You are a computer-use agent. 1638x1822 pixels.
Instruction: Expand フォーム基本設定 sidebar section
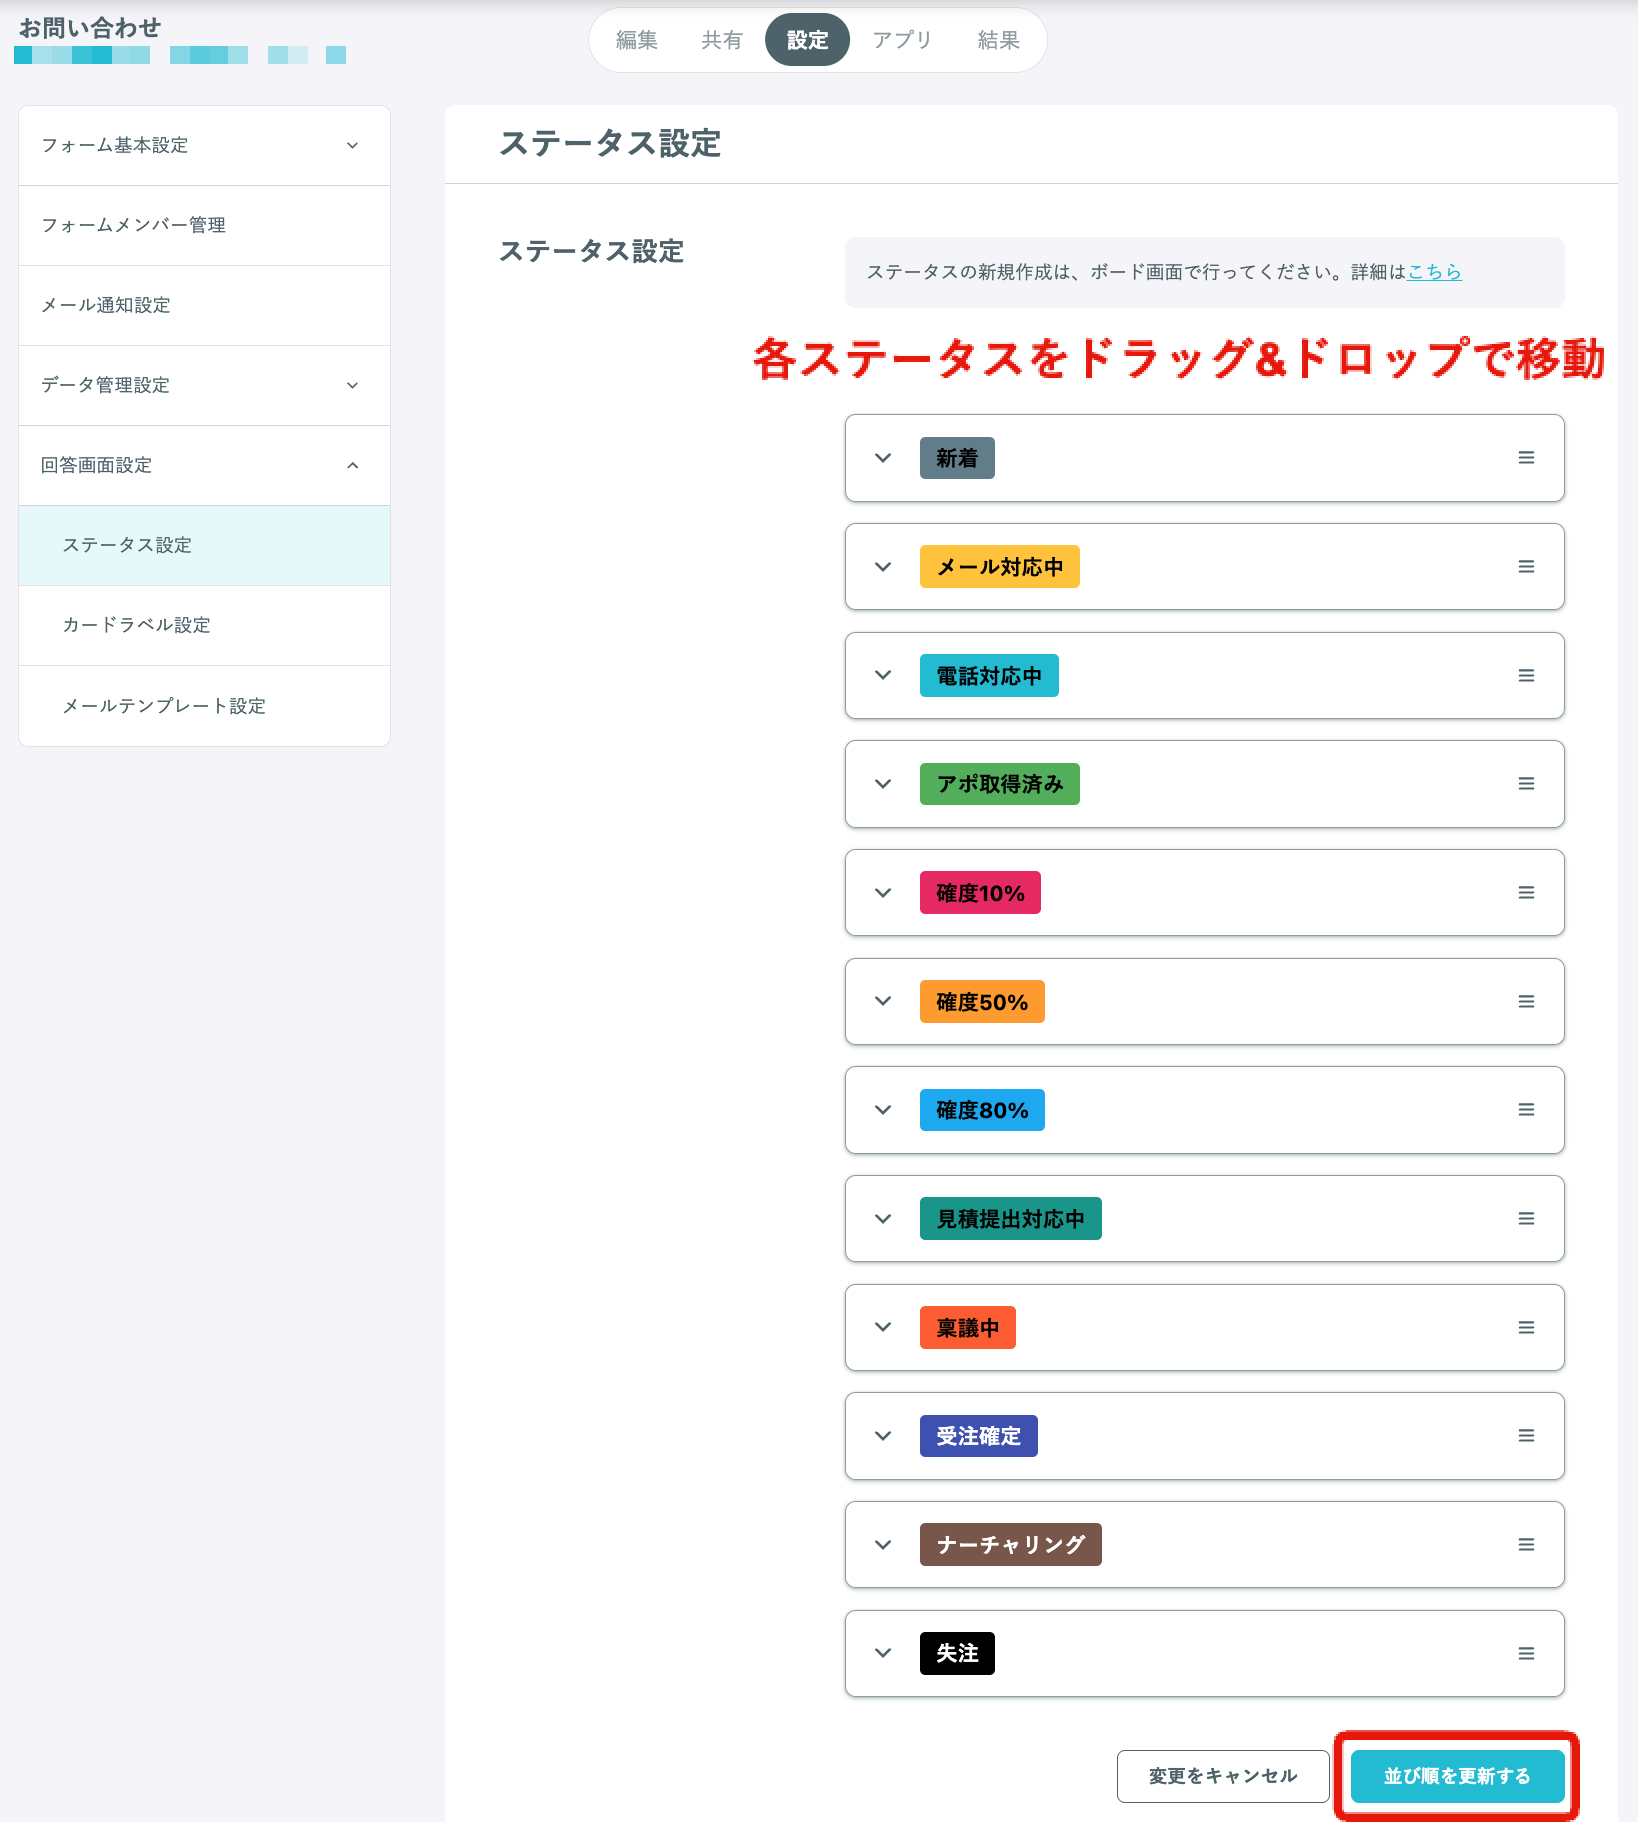coord(204,146)
